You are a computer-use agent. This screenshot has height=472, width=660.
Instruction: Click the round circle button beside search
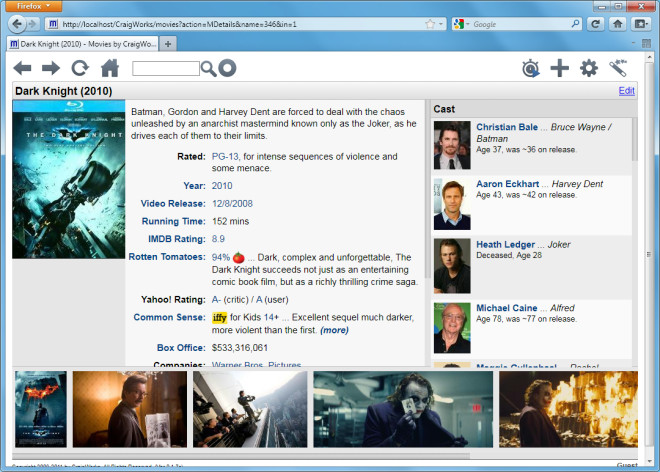click(227, 68)
